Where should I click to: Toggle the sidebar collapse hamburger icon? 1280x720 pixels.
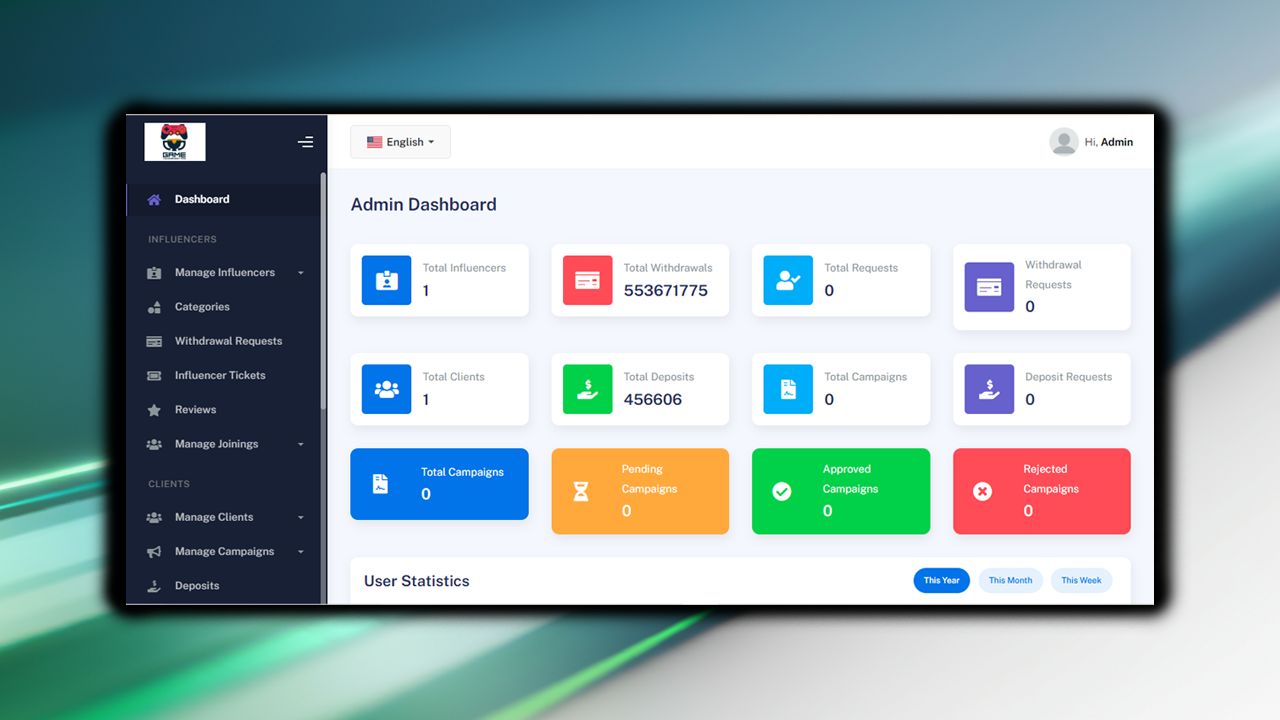click(305, 142)
